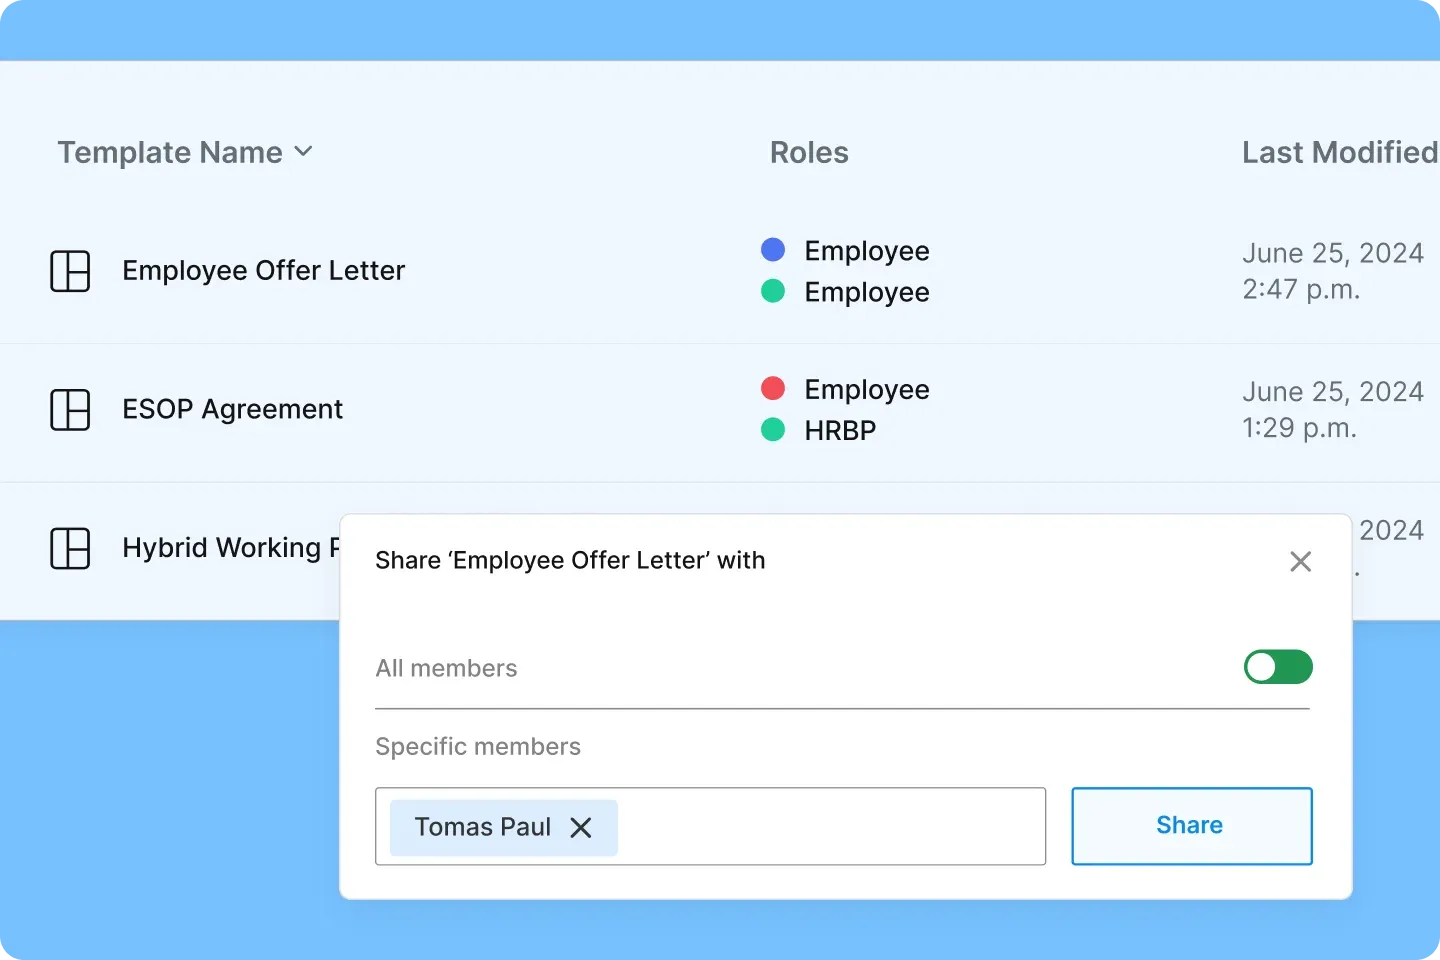The height and width of the screenshot is (960, 1440).
Task: Remove Tomas Paul using the chip's X icon
Action: pyautogui.click(x=581, y=827)
